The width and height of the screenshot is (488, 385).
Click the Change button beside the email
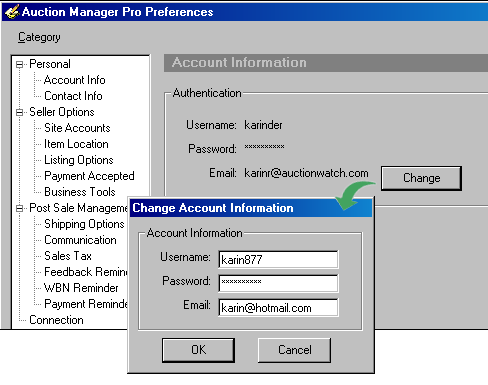(x=421, y=178)
